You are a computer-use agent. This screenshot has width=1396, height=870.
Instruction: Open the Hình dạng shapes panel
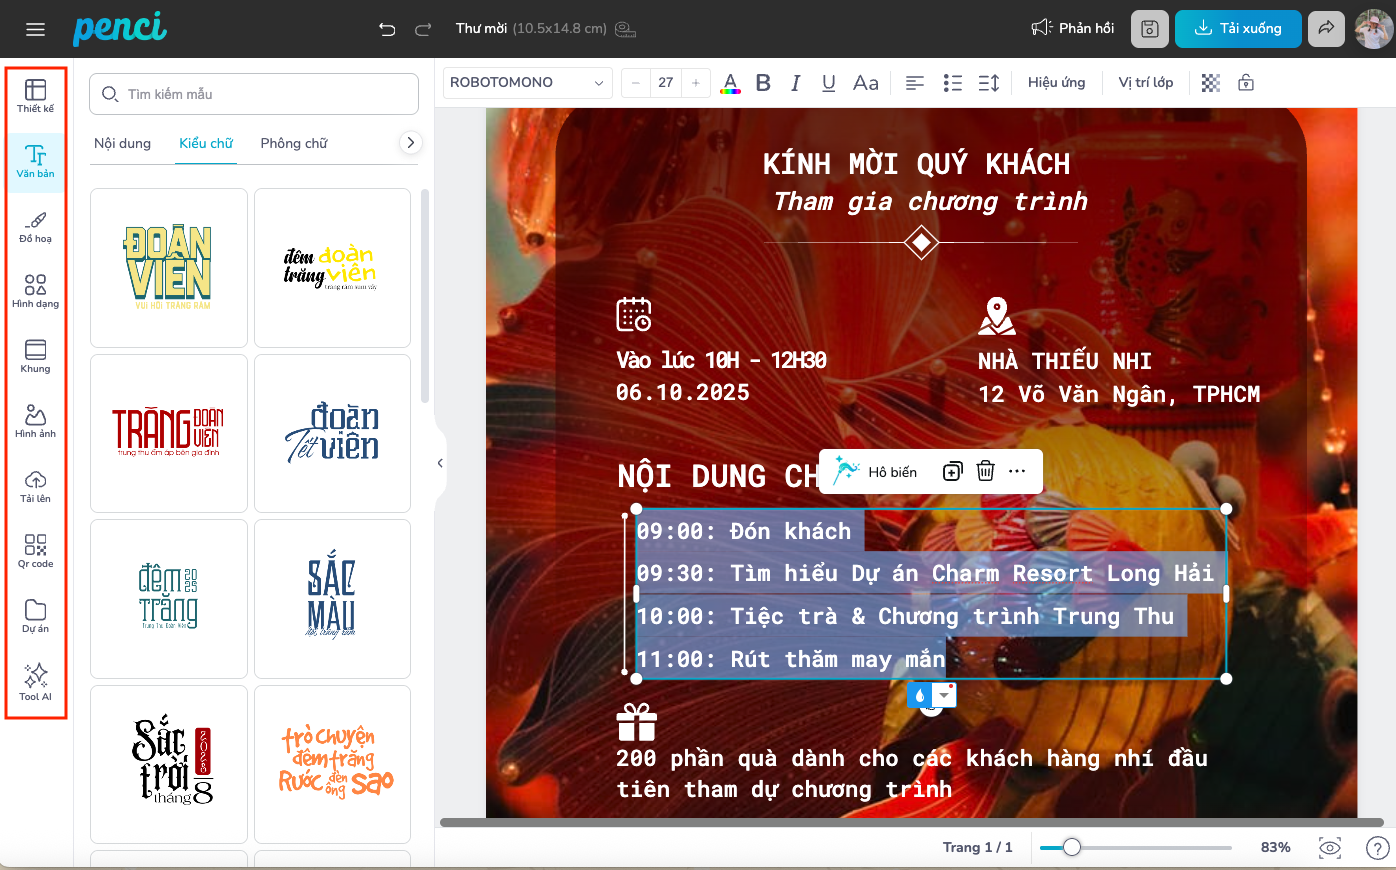click(x=35, y=290)
